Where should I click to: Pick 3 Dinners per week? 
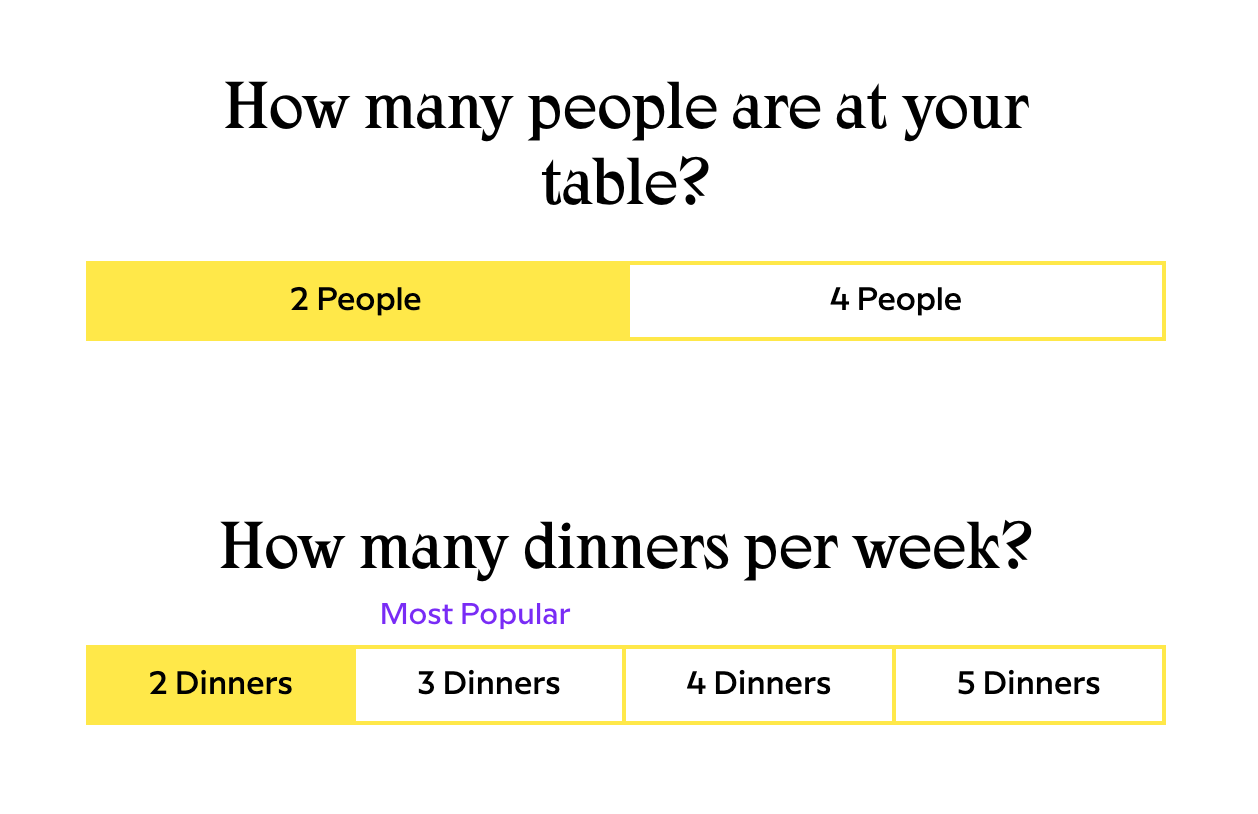point(489,684)
